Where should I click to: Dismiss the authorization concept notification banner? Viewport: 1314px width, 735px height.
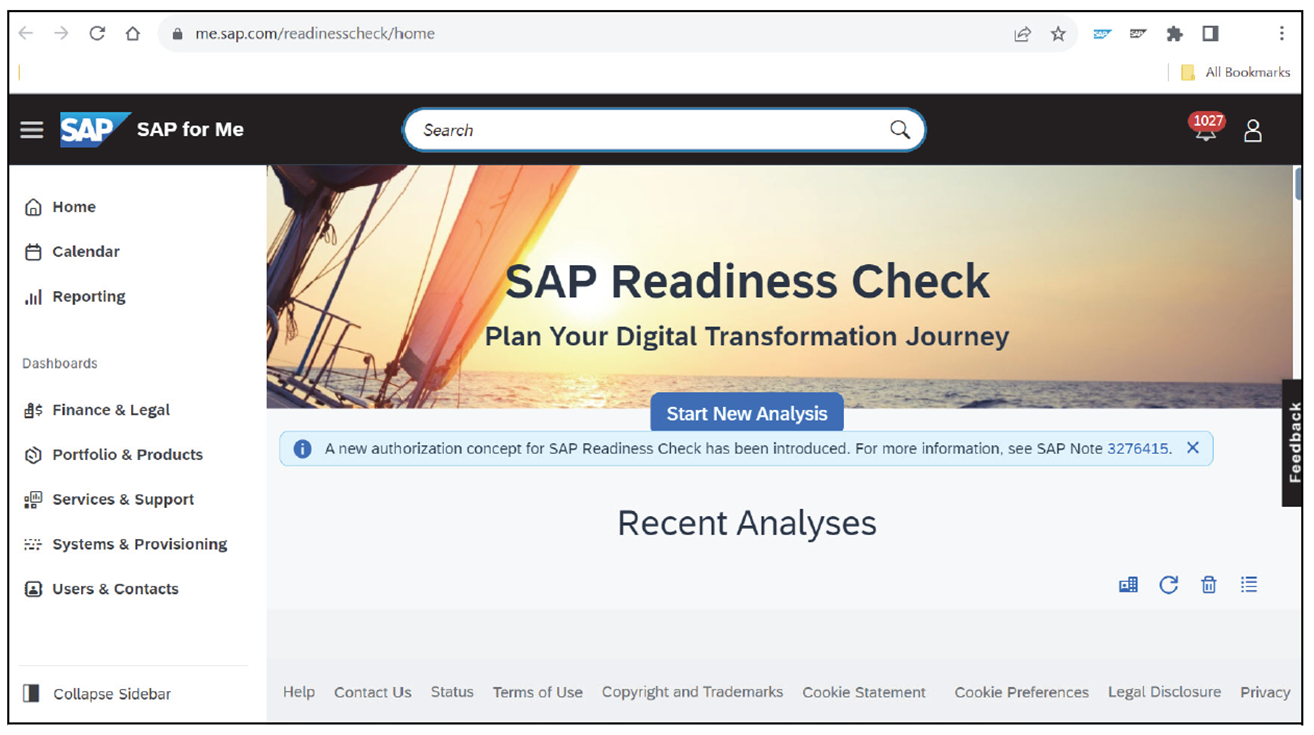click(1192, 448)
